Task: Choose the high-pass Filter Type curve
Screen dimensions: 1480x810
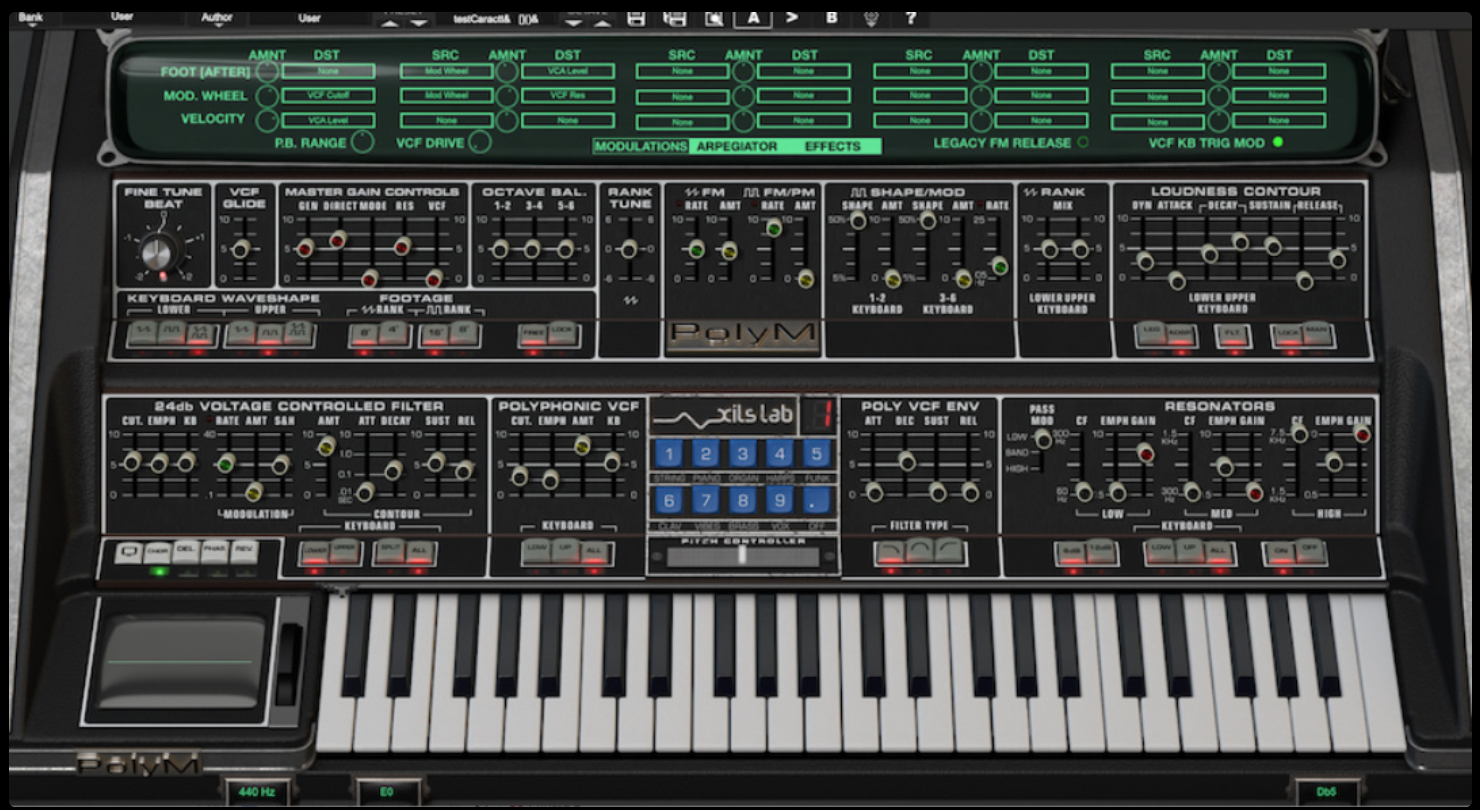Action: tap(950, 550)
